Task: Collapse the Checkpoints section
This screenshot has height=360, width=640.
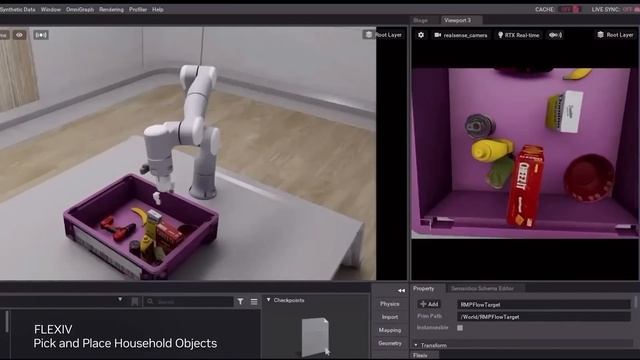Action: pos(268,300)
